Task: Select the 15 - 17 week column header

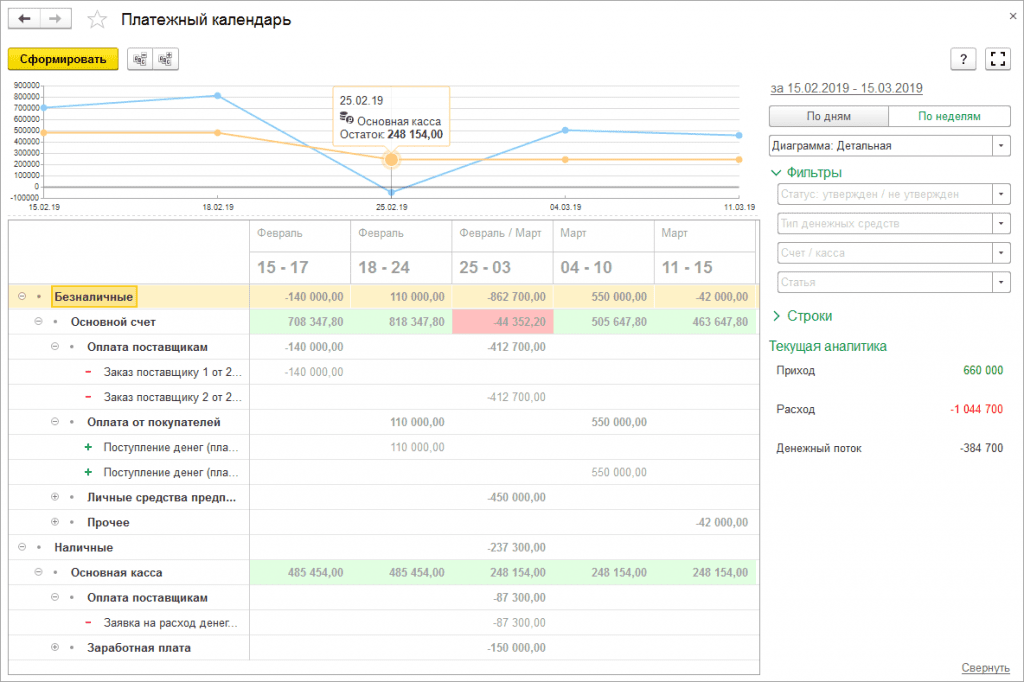Action: click(300, 267)
